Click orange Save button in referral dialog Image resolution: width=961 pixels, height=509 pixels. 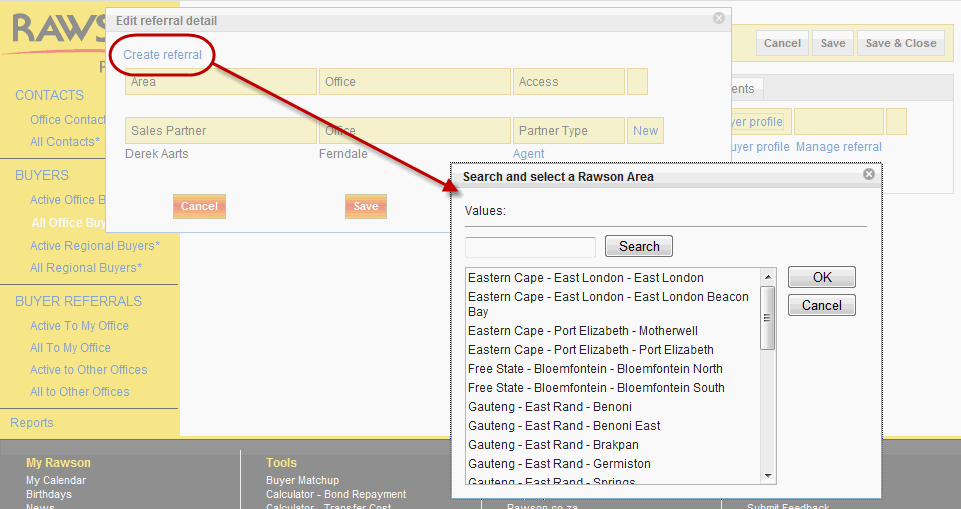tap(366, 206)
